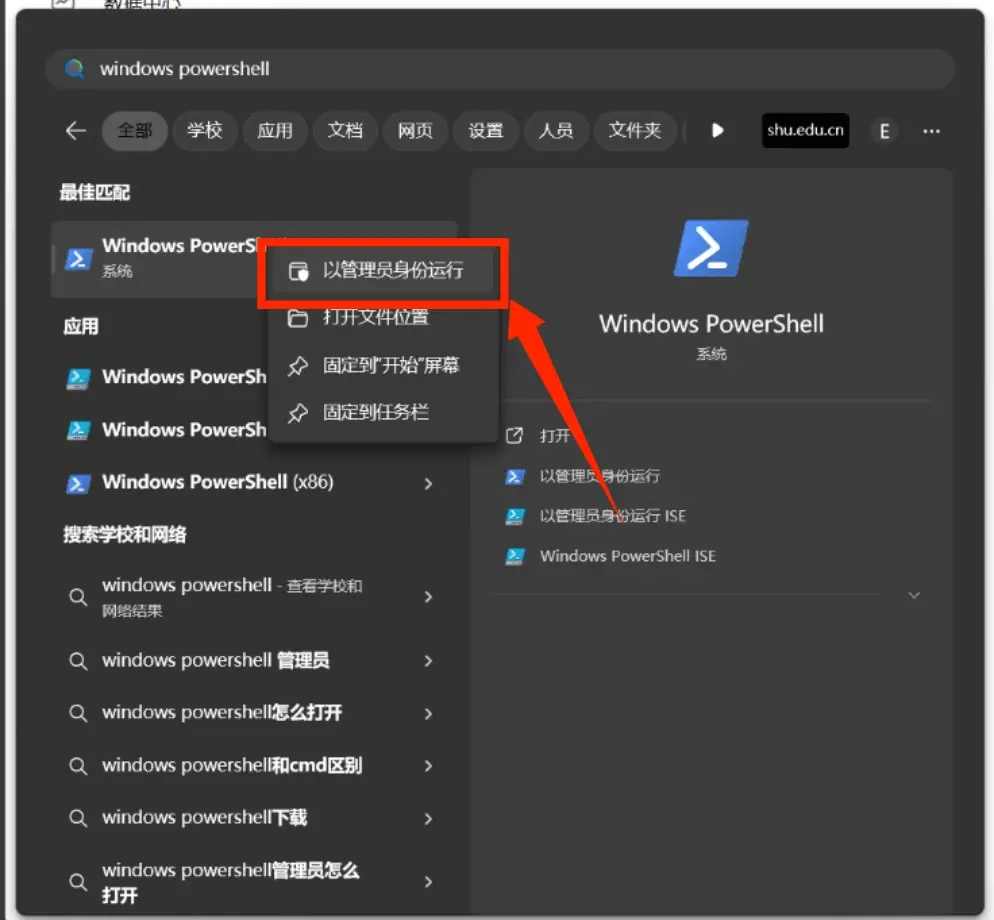Select suggestion windows powershell下载
This screenshot has width=994, height=920.
[254, 818]
